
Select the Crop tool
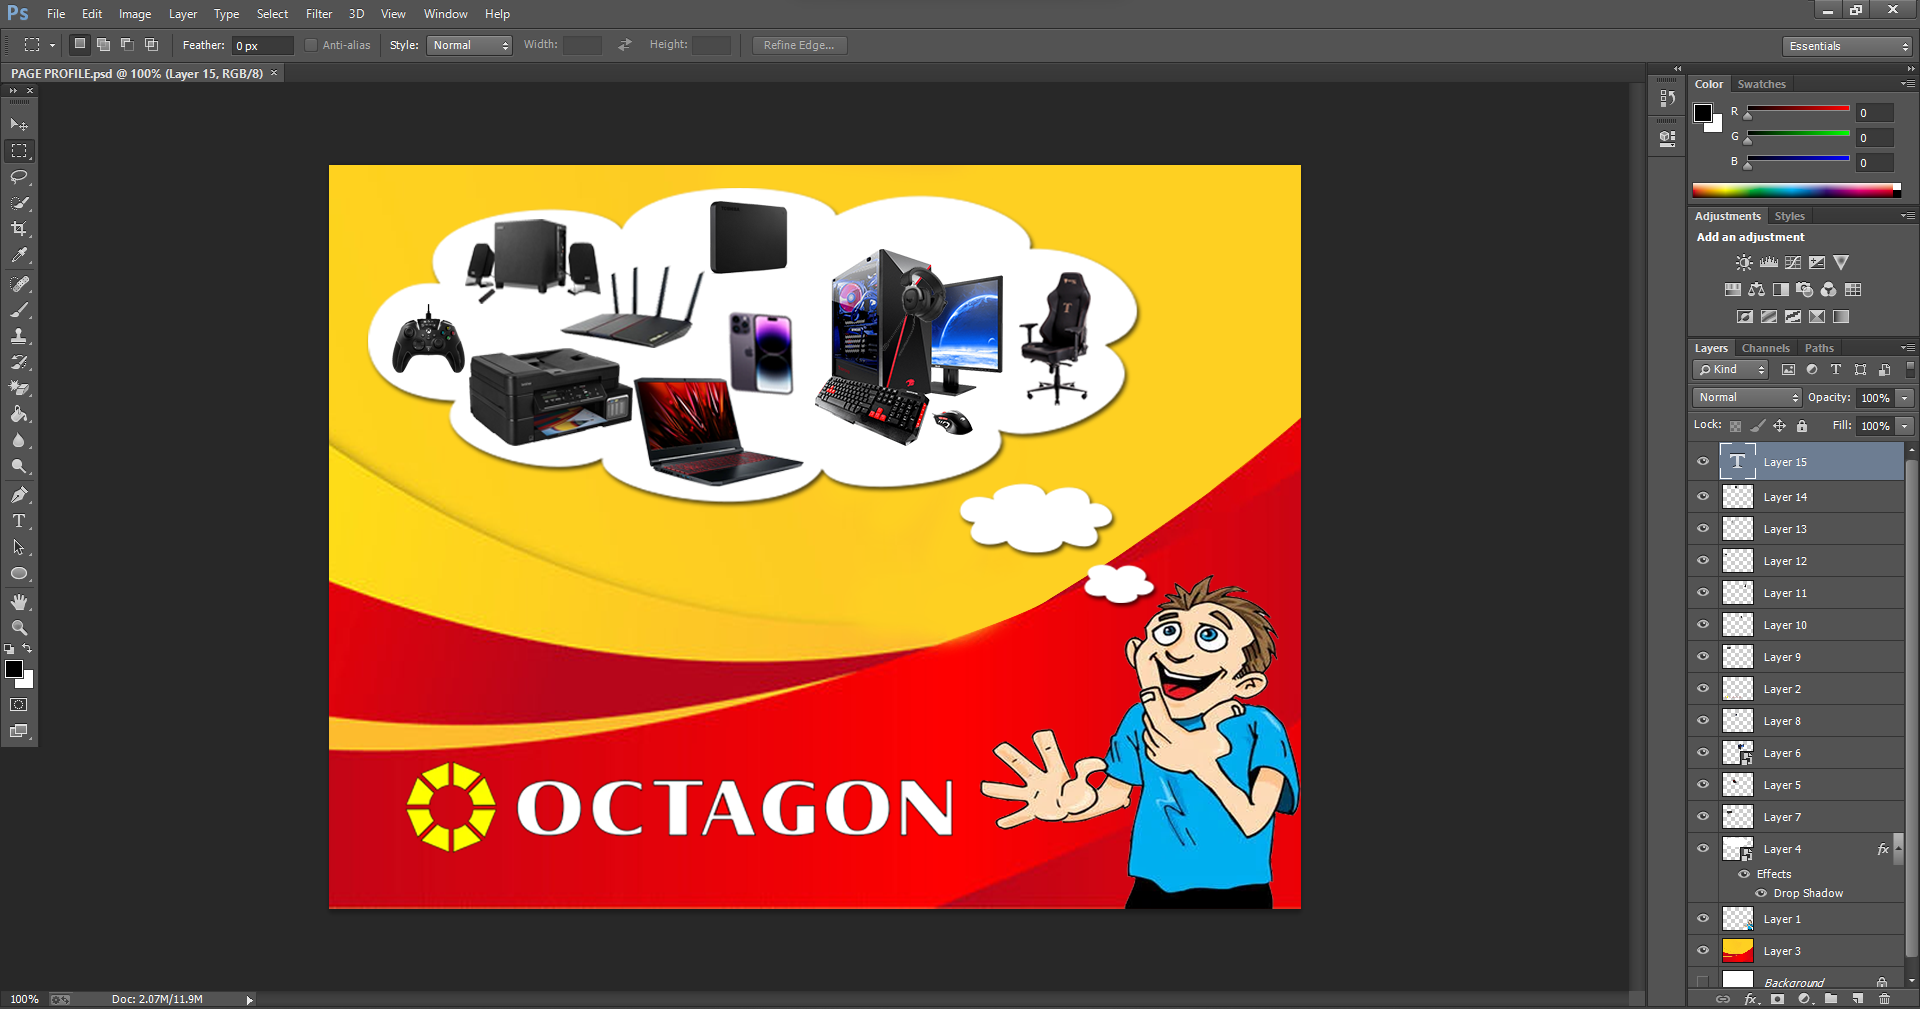click(x=19, y=229)
